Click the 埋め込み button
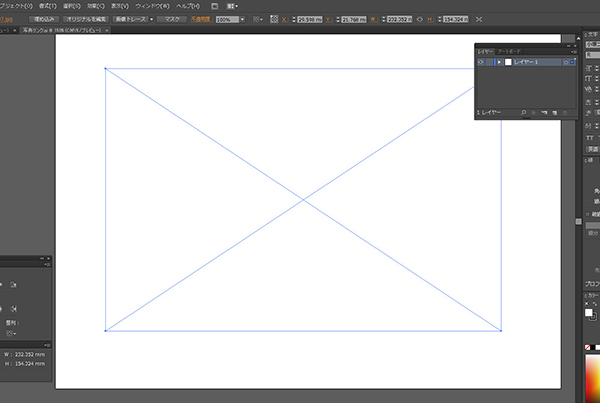The image size is (600, 403). 44,19
